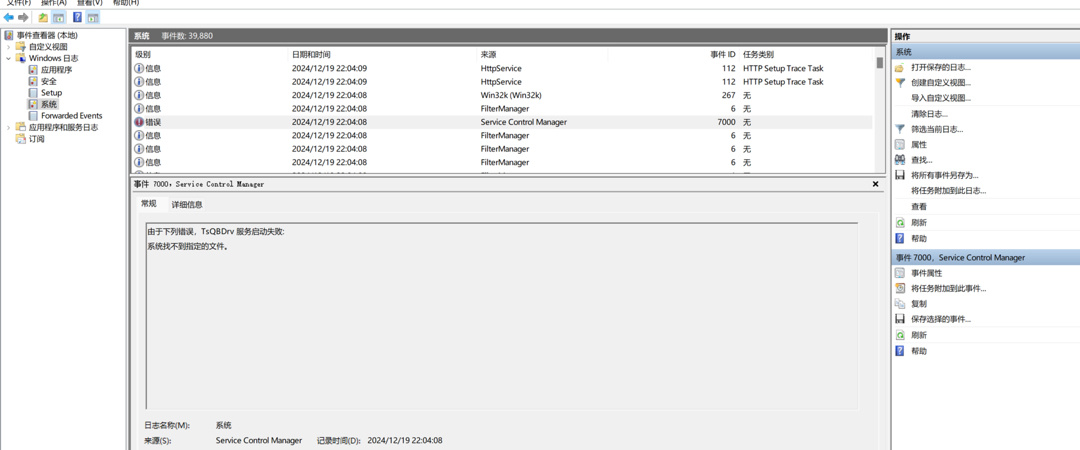Switch to the 详细信息 tab
Image resolution: width=1080 pixels, height=450 pixels.
[187, 205]
